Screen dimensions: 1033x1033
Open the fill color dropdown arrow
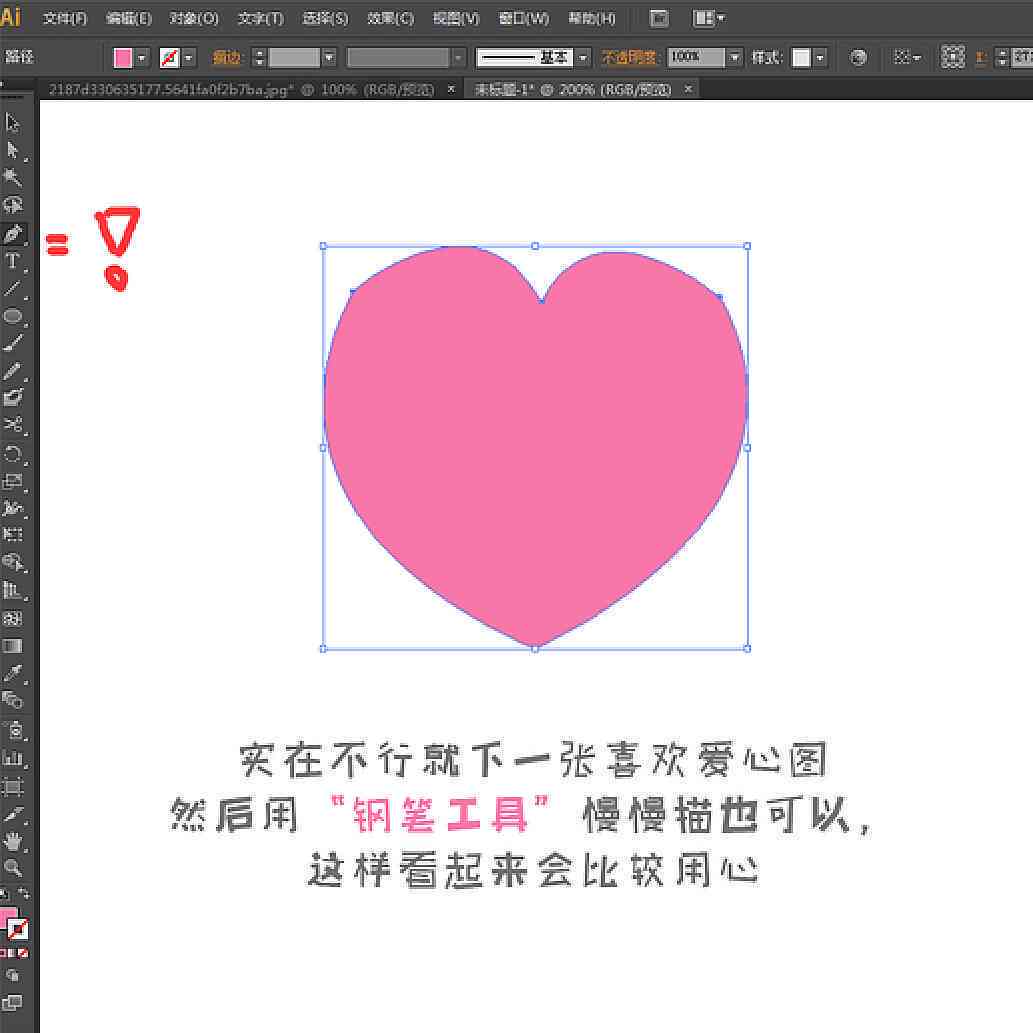(x=142, y=58)
